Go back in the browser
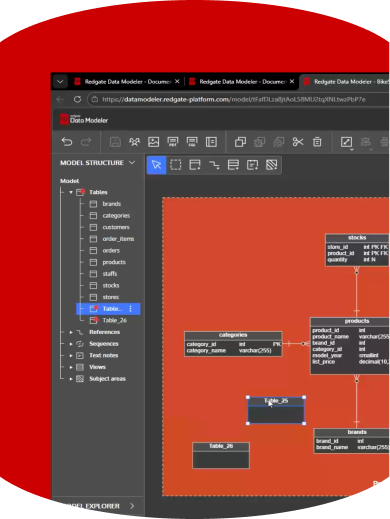 (60, 99)
